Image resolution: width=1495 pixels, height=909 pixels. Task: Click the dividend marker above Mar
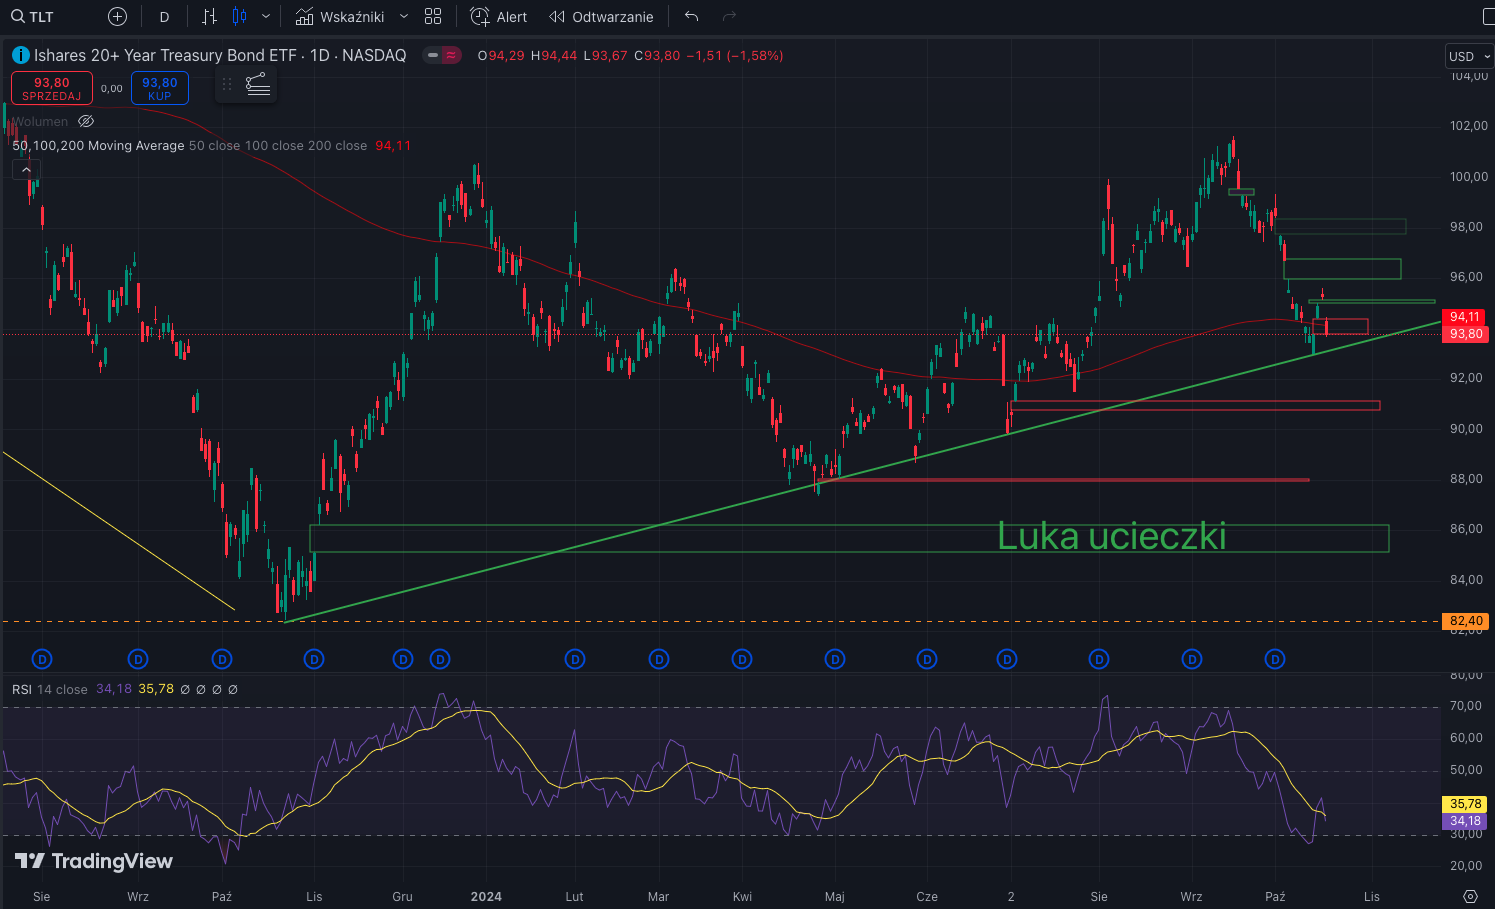tap(658, 659)
